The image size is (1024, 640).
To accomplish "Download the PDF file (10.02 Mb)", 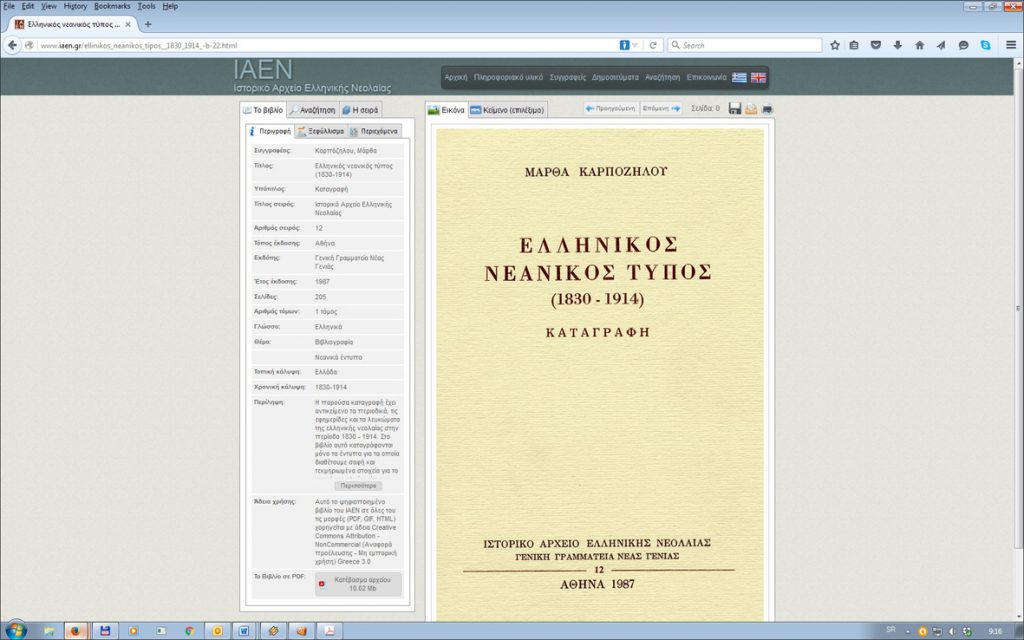I will 360,584.
